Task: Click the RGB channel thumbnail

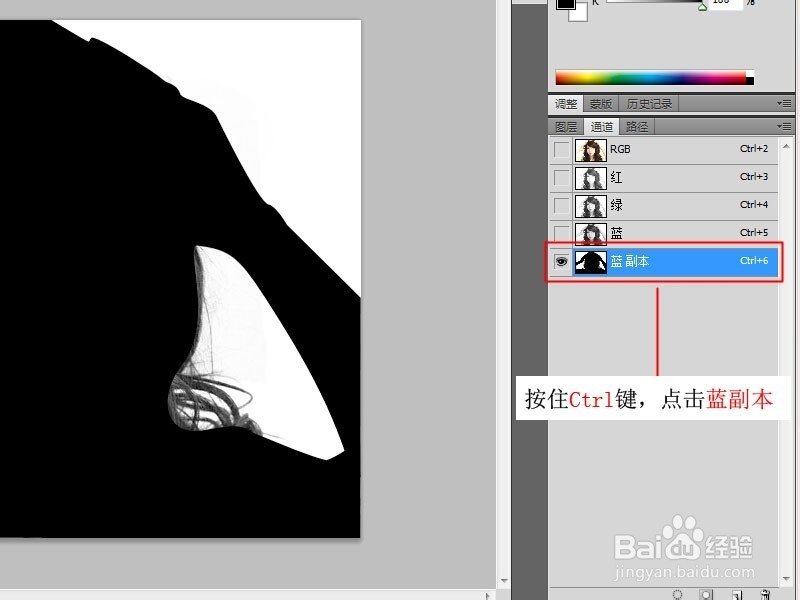Action: (591, 150)
